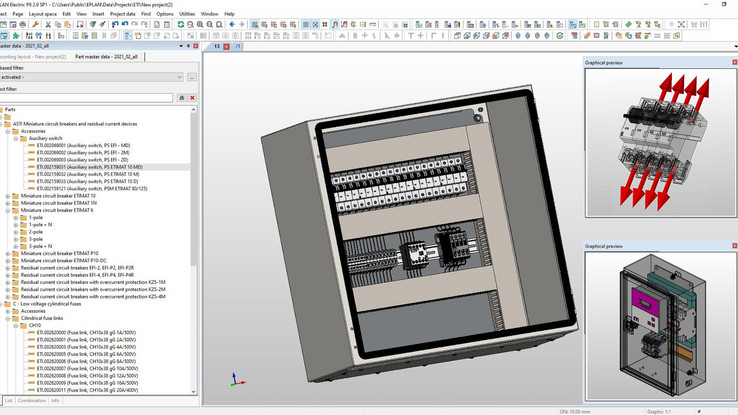The height and width of the screenshot is (415, 738).
Task: Select the List tab at panel bottom
Action: tap(8, 400)
